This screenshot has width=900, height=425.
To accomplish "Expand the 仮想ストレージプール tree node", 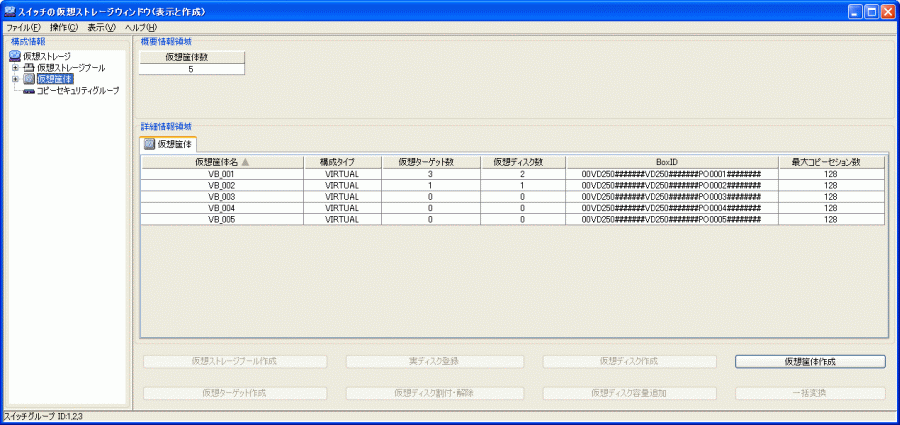I will (x=15, y=68).
